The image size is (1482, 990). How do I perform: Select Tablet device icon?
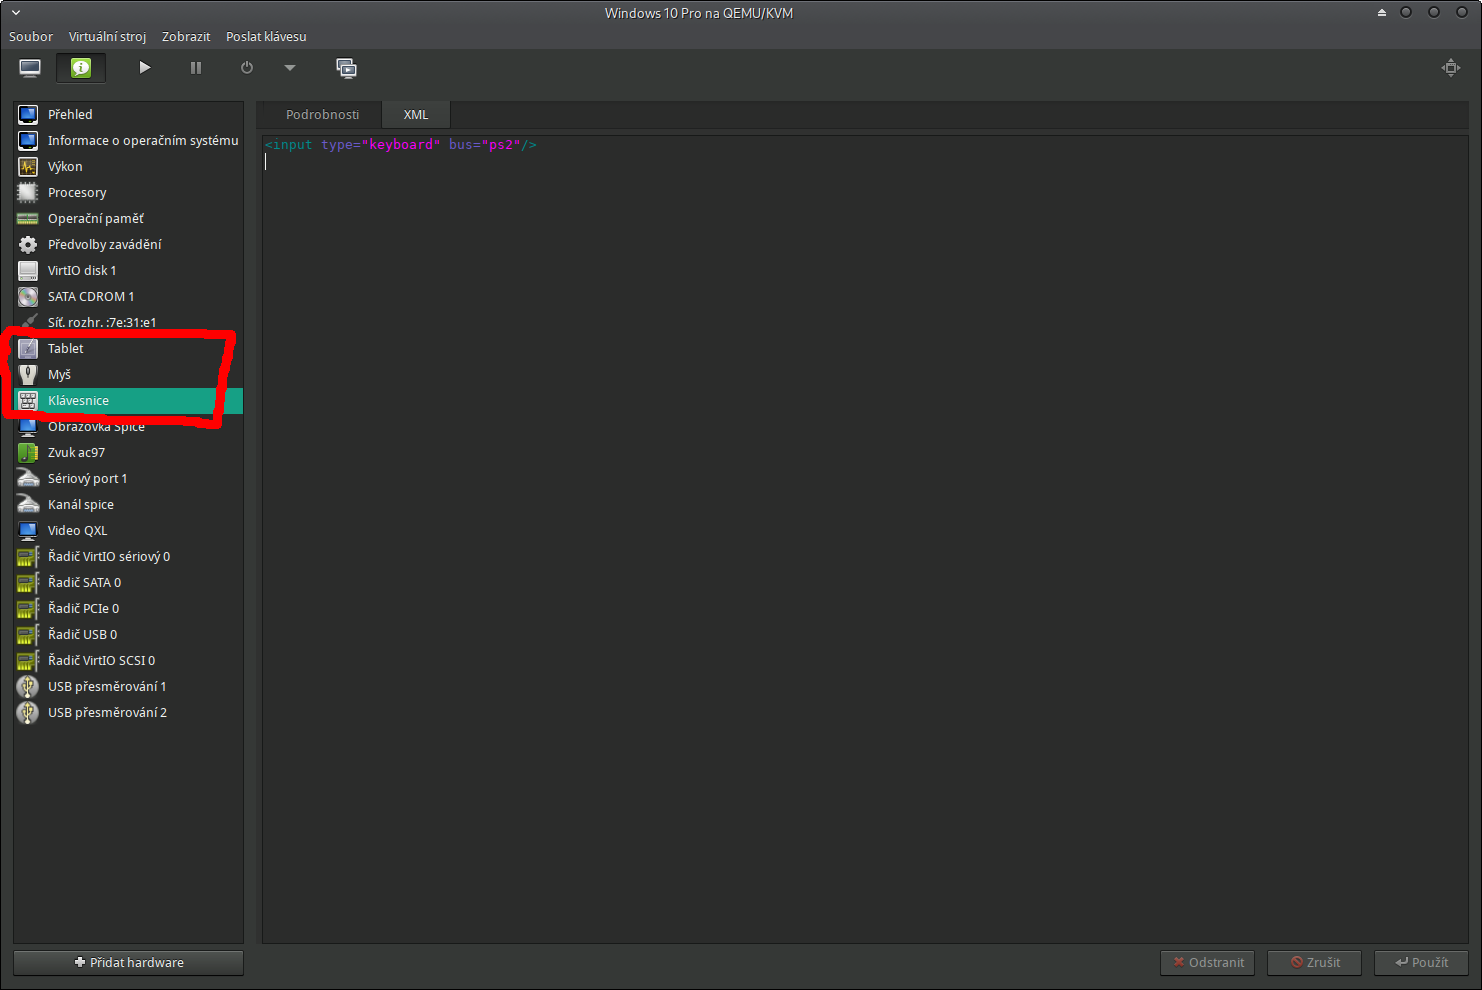click(28, 349)
